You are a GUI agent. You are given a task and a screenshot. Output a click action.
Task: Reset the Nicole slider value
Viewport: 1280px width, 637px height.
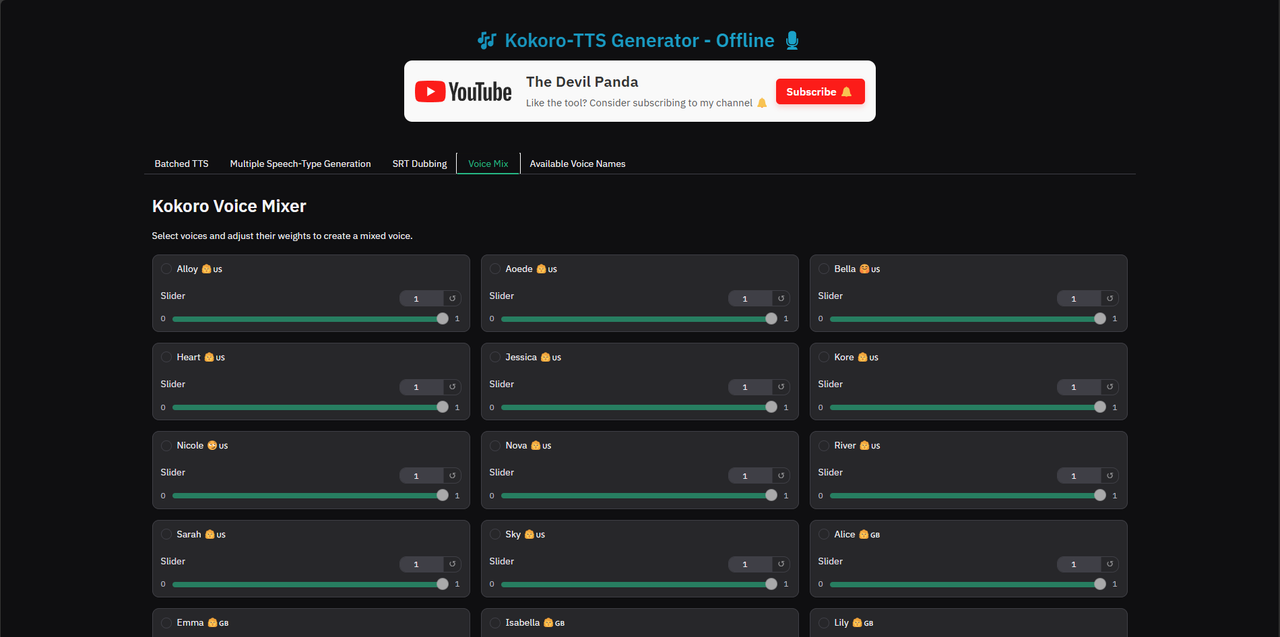click(452, 476)
